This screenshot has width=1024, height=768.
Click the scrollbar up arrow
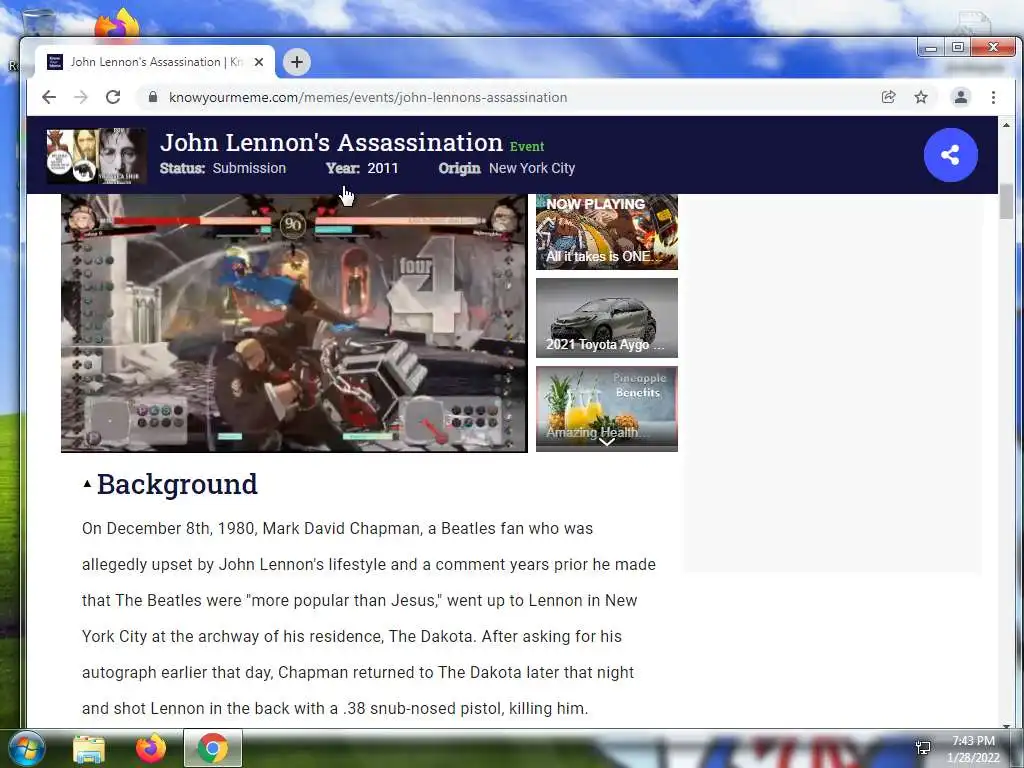click(1006, 125)
